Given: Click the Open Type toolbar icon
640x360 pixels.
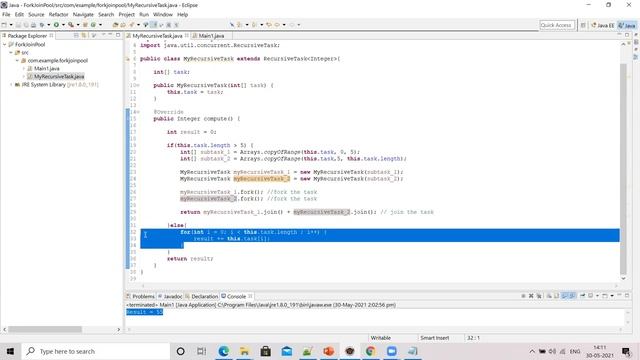Looking at the screenshot, I should click(115, 25).
